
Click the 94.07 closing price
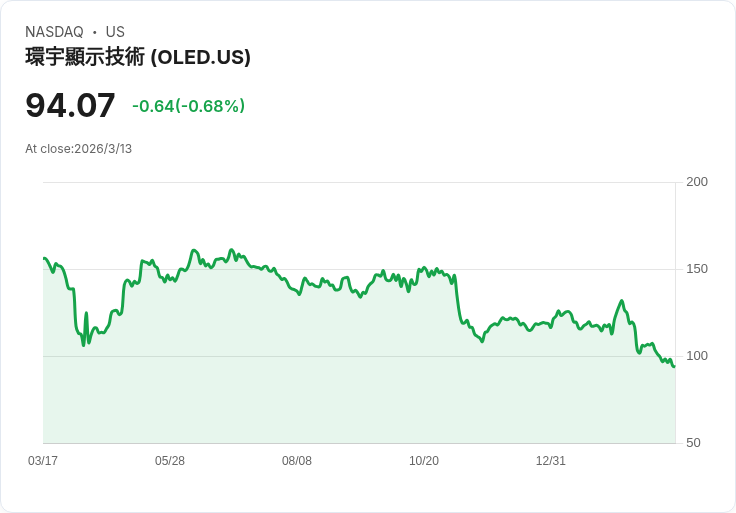point(70,105)
